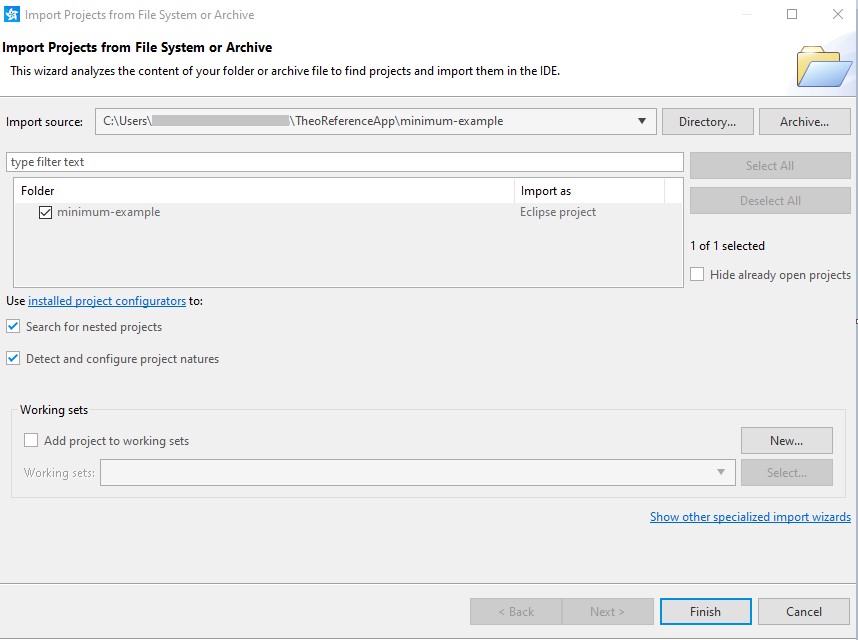Expand the Import source dropdown arrow
The width and height of the screenshot is (858, 640).
[x=642, y=122]
